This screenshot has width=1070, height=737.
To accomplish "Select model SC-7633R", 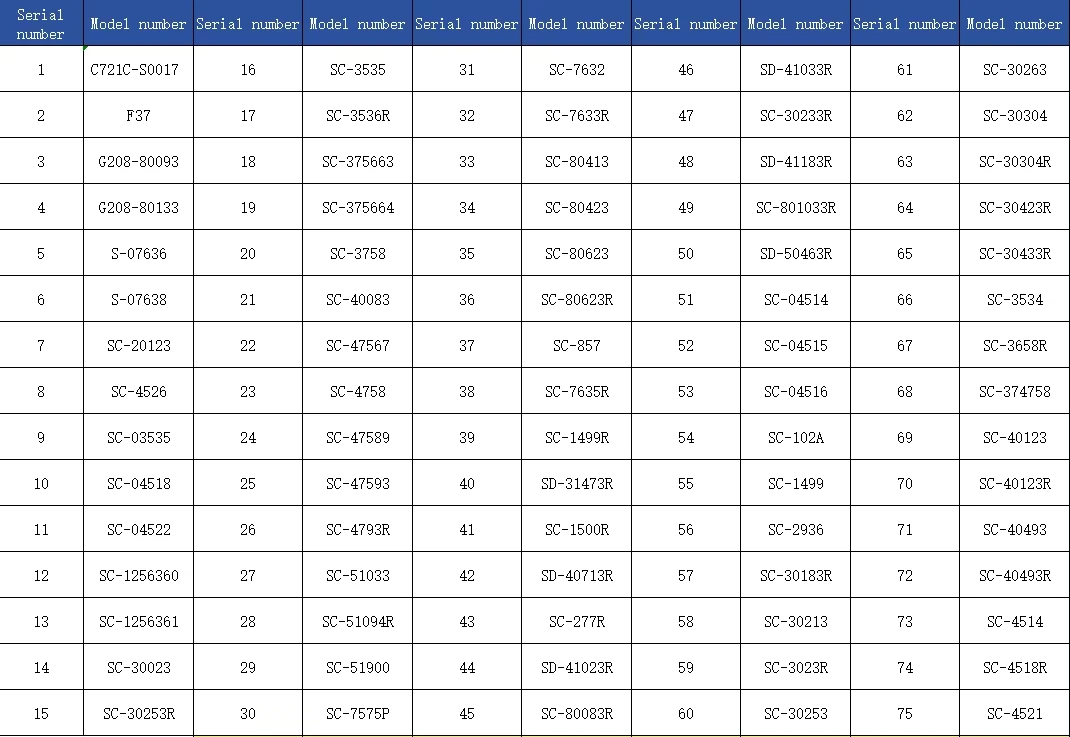I will click(577, 115).
